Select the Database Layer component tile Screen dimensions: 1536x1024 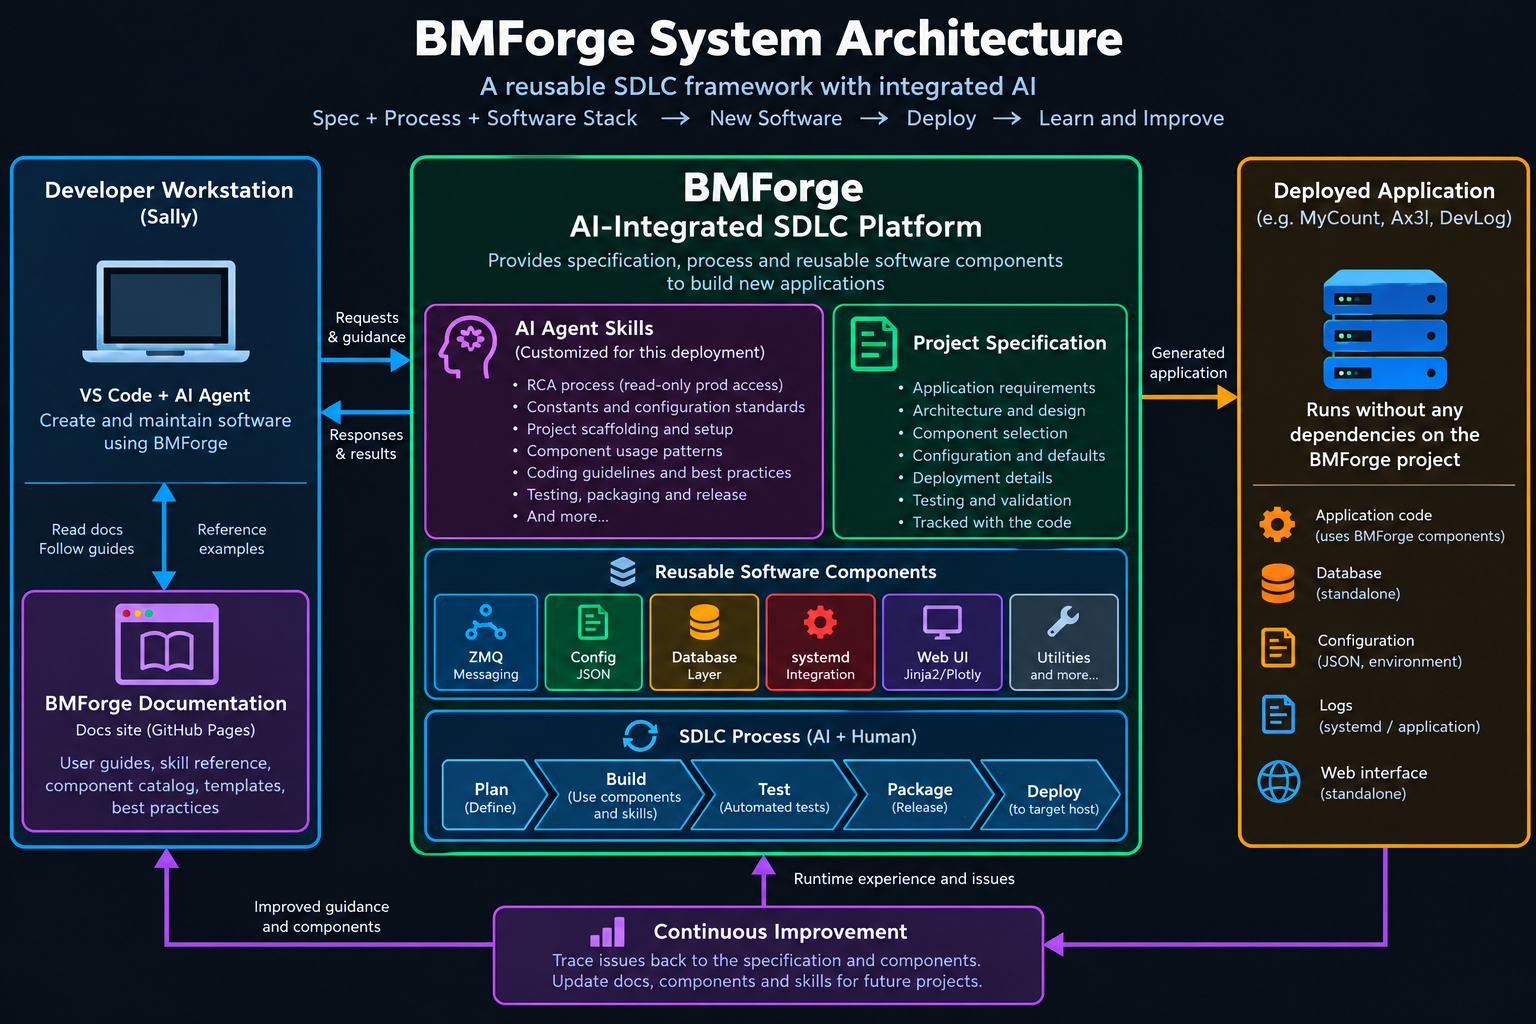pos(704,642)
